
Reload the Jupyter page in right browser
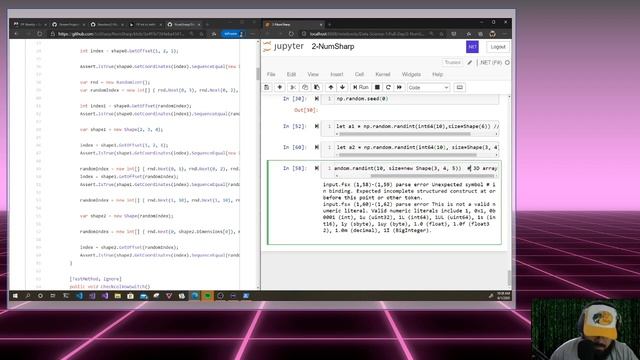pyautogui.click(x=291, y=34)
